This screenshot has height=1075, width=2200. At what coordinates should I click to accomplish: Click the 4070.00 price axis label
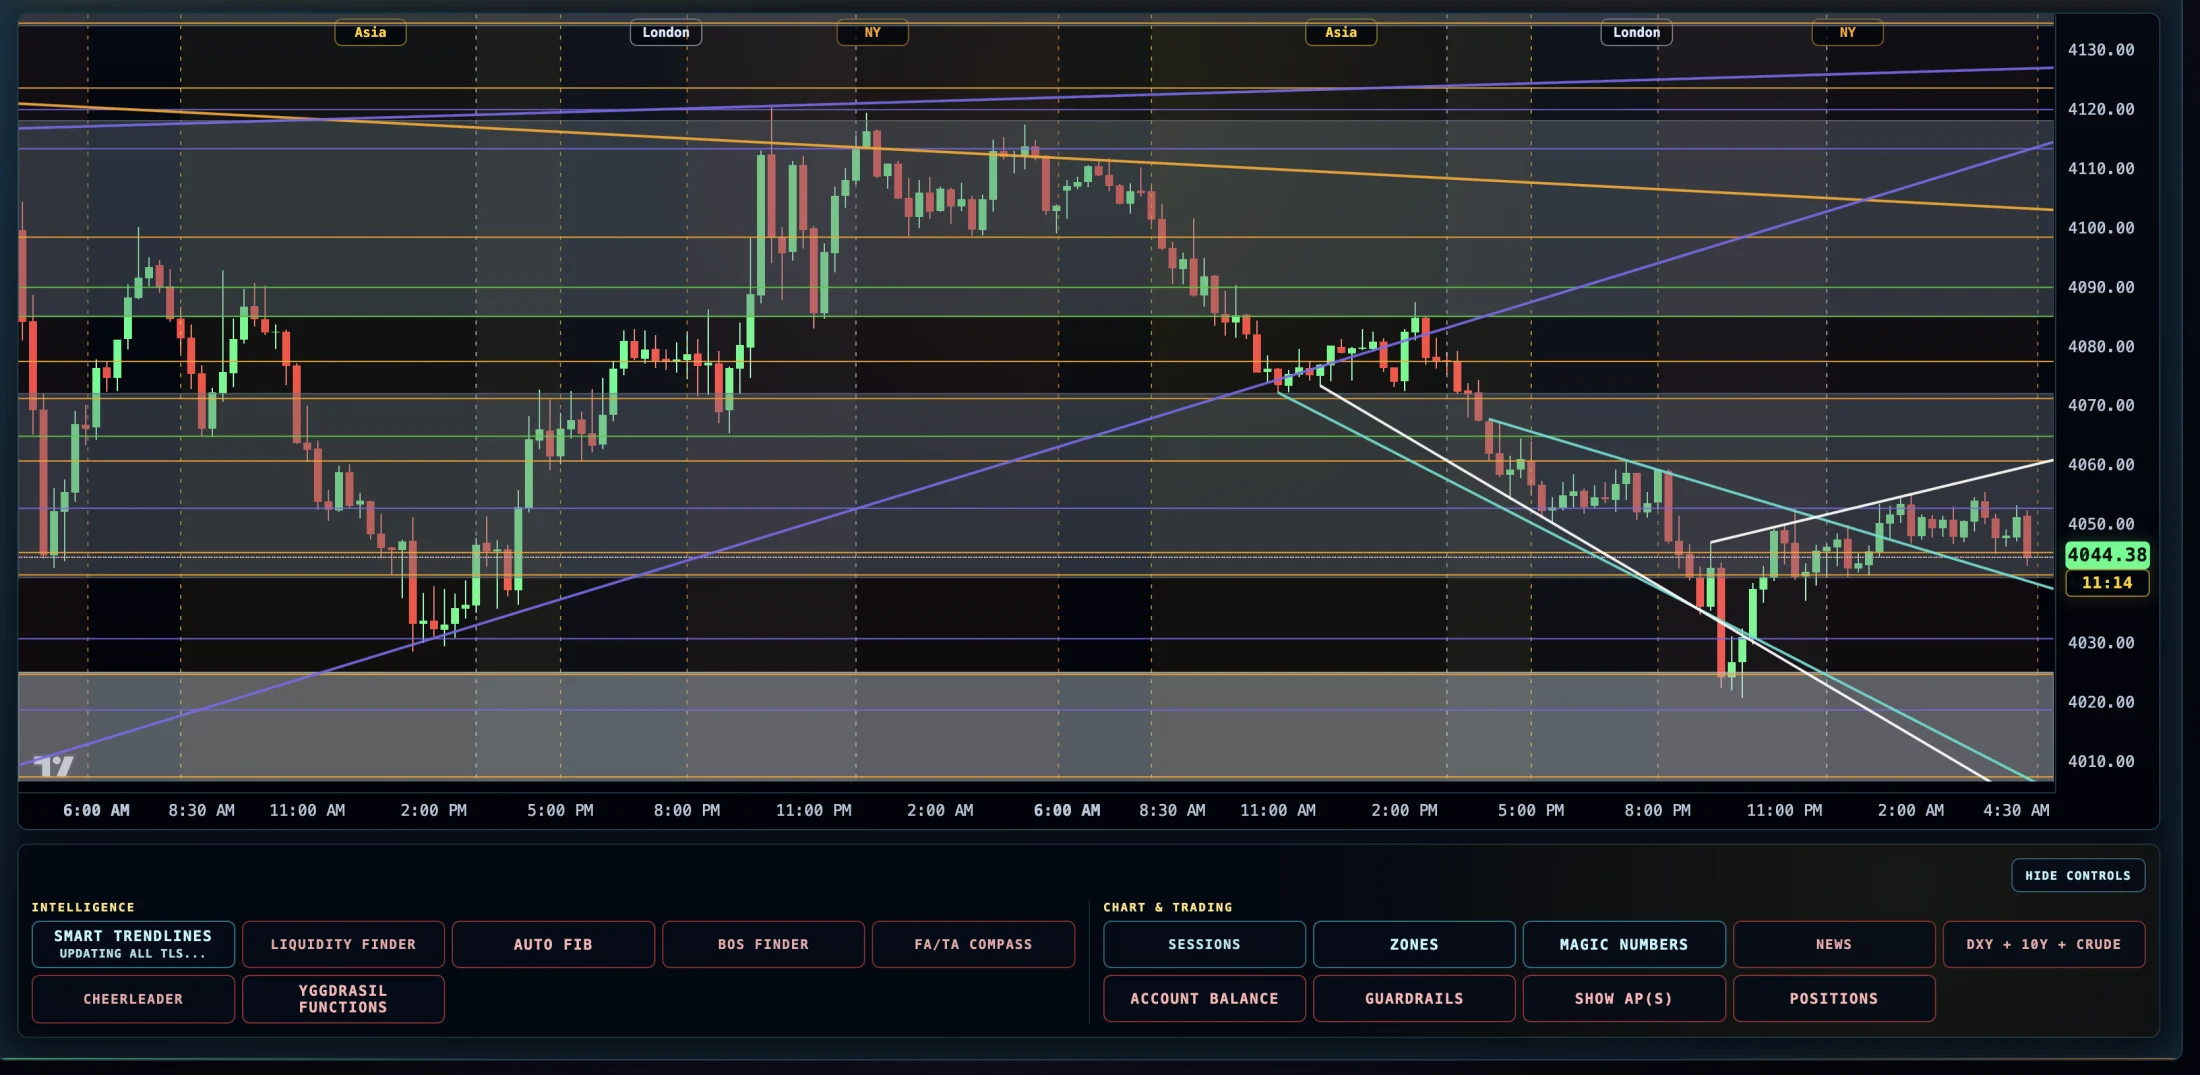pyautogui.click(x=2101, y=405)
